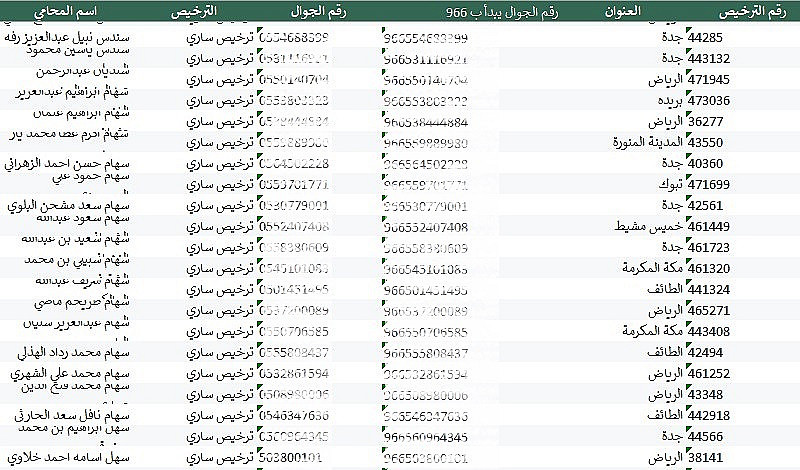Select the اسم المحامي column header

point(65,12)
